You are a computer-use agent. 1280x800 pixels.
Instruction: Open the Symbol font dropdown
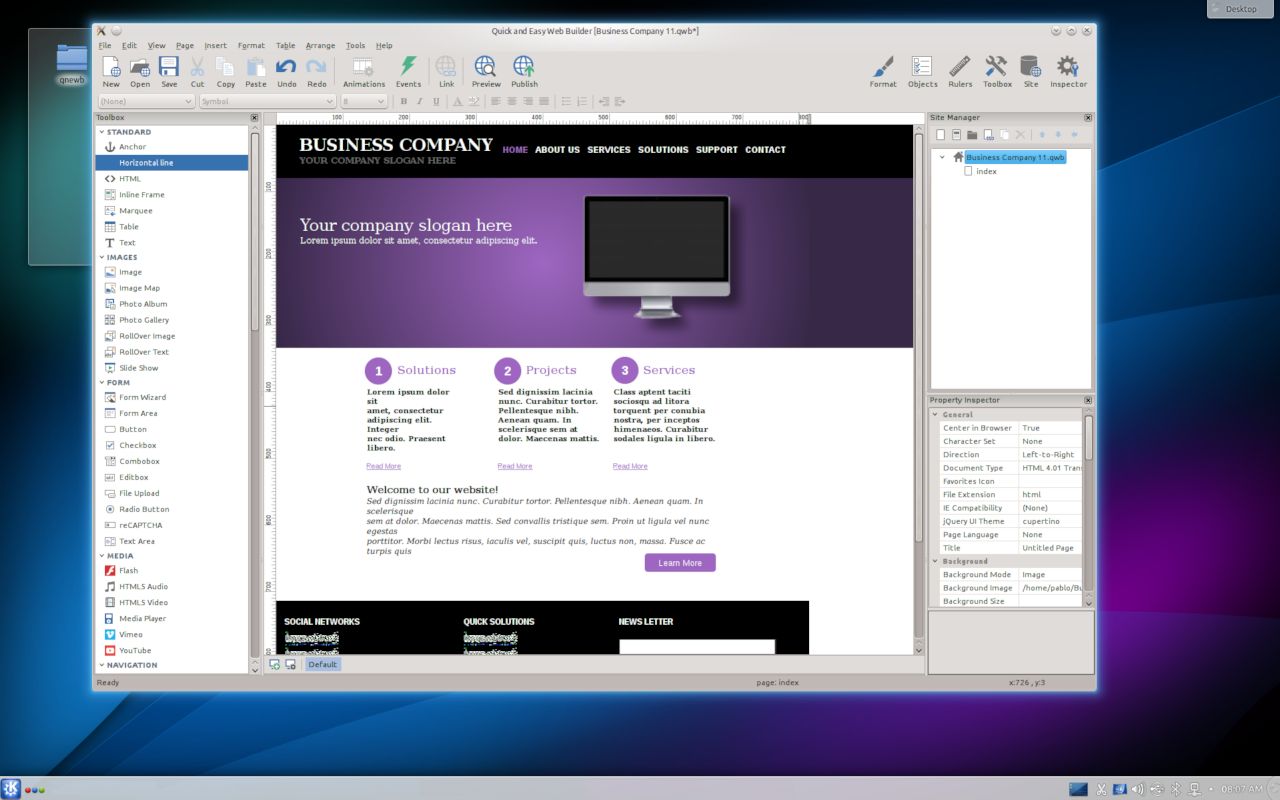pyautogui.click(x=266, y=101)
